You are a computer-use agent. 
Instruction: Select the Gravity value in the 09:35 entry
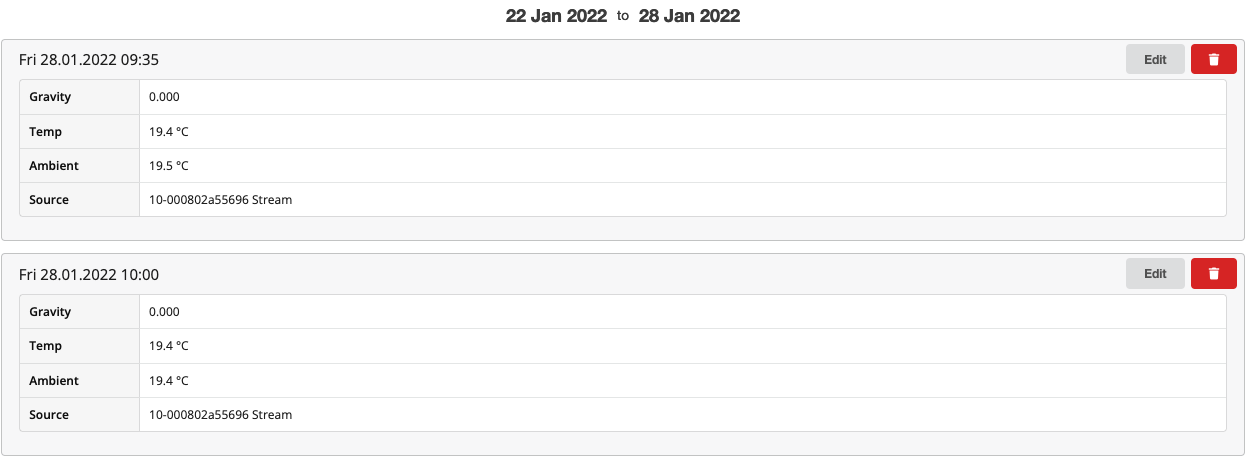(x=164, y=97)
